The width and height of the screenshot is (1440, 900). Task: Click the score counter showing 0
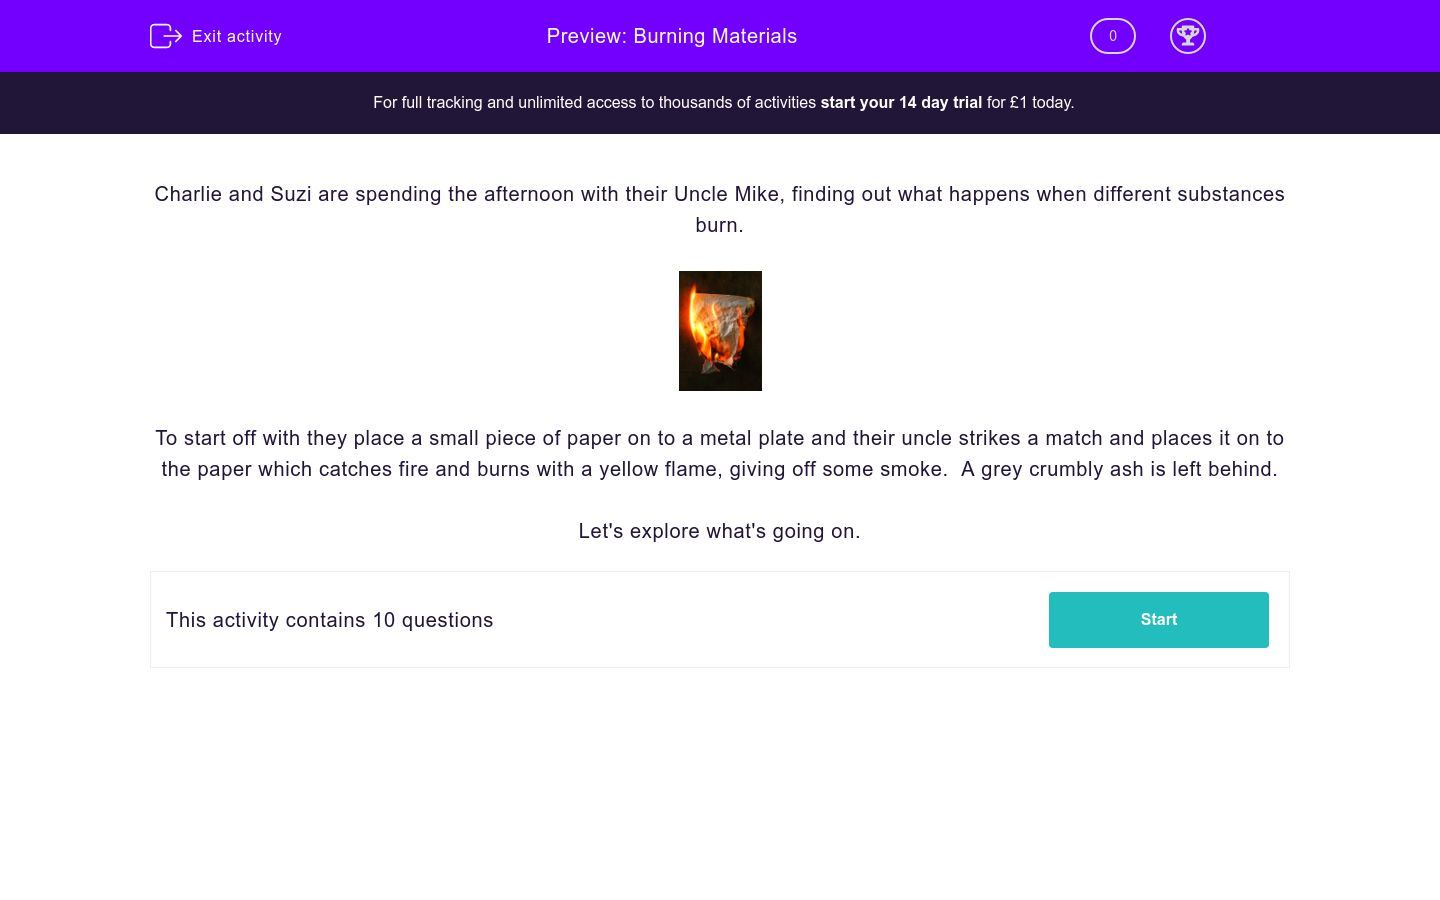click(1112, 36)
